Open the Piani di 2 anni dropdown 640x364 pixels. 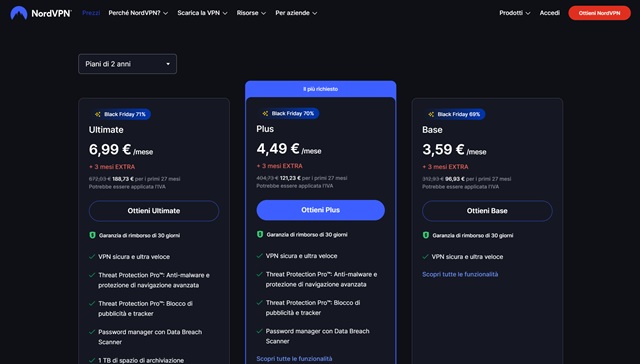(127, 64)
